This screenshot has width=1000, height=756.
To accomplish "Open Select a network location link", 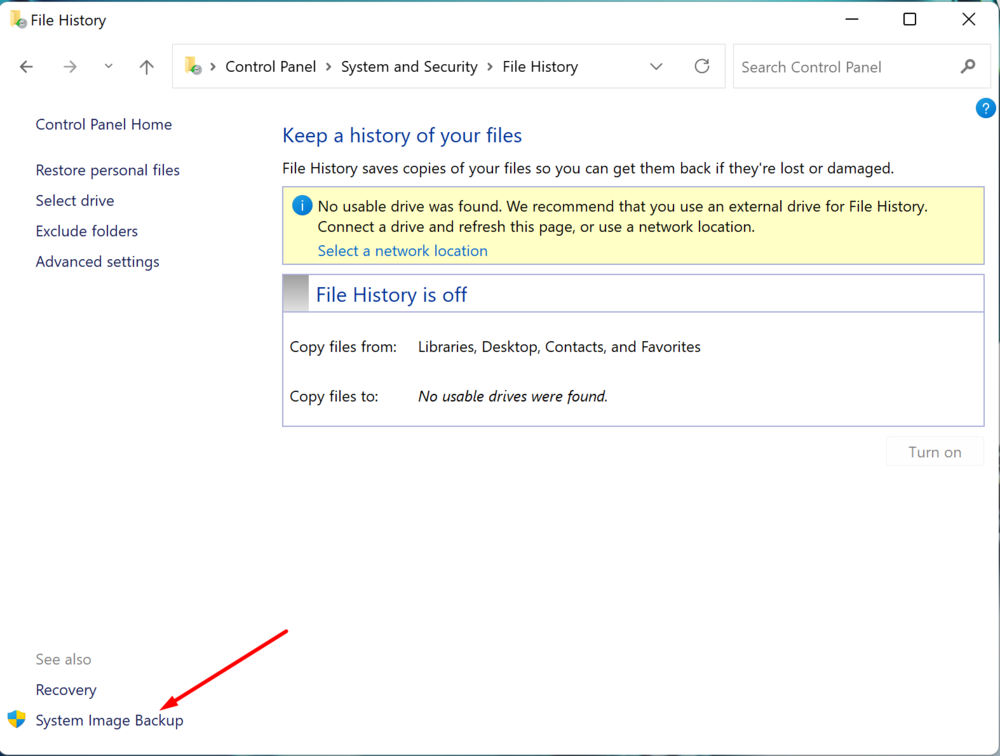I will coord(402,251).
